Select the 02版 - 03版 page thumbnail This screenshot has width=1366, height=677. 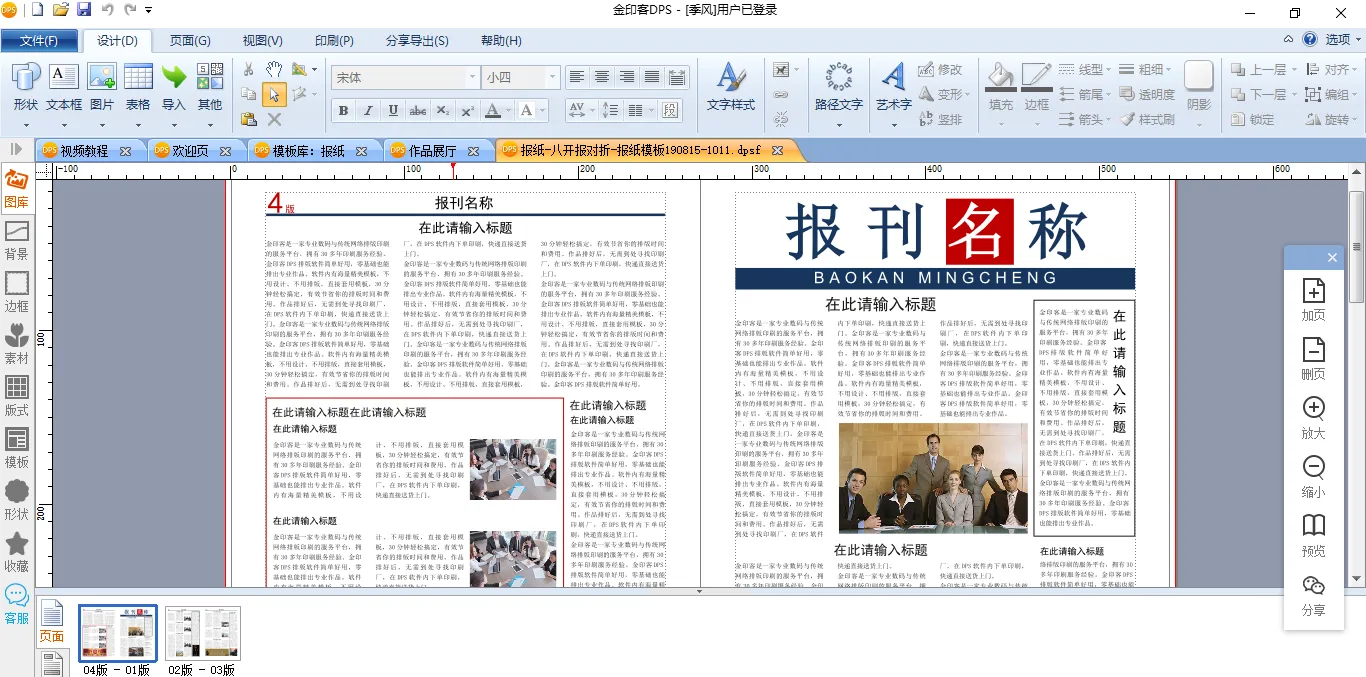click(203, 633)
